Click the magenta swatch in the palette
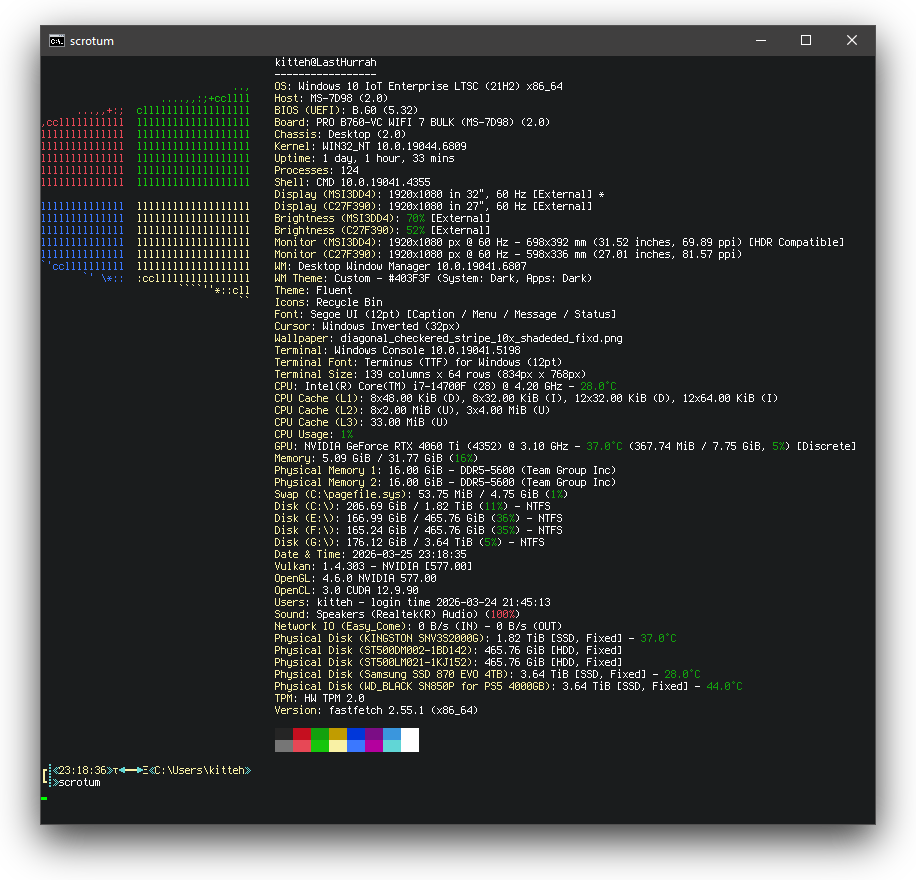The height and width of the screenshot is (880, 916). [374, 746]
